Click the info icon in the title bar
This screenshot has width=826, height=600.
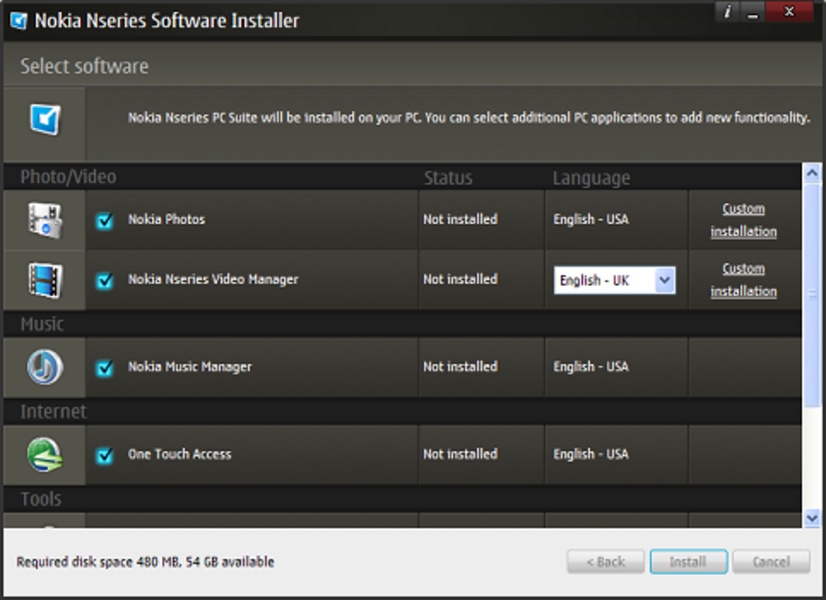pos(727,12)
